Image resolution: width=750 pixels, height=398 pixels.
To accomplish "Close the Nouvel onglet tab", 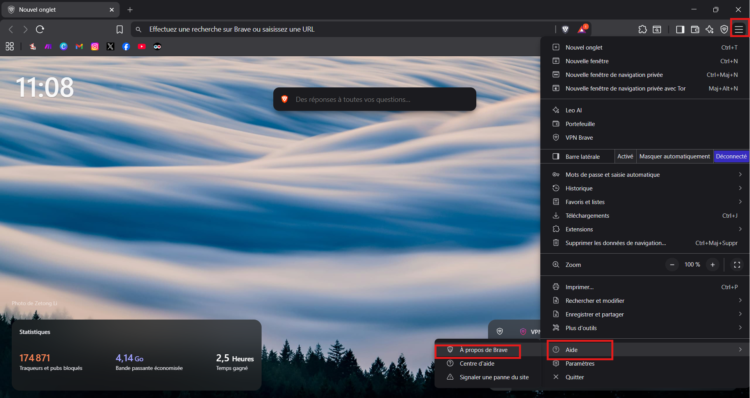I will pos(111,10).
